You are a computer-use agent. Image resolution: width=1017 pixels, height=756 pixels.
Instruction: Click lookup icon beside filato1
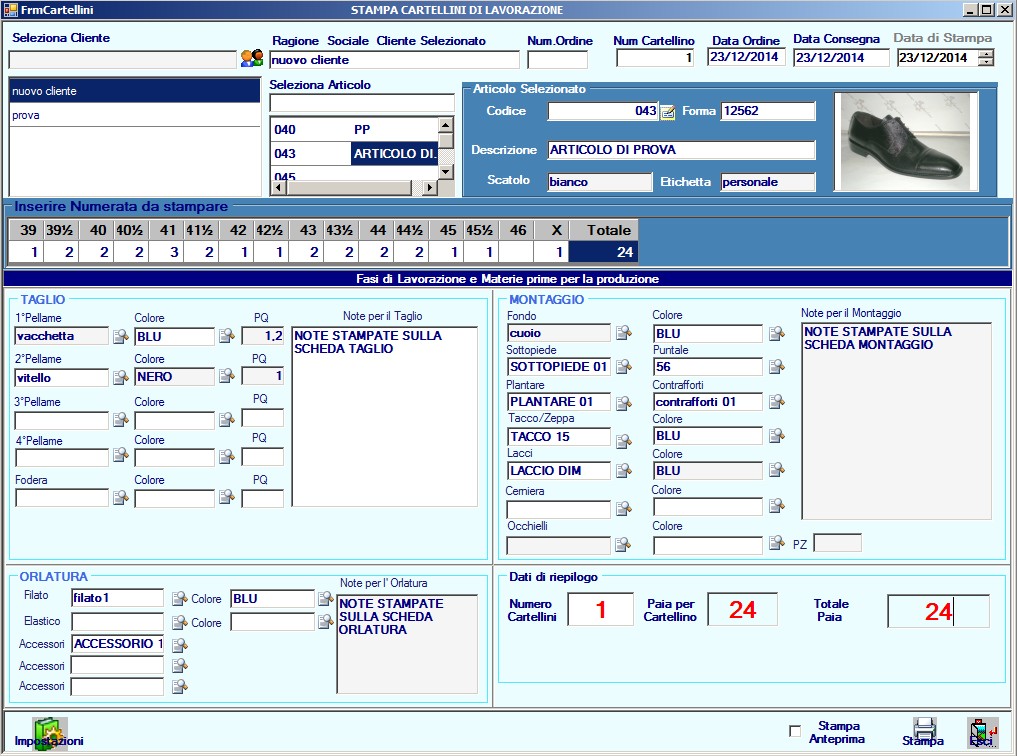click(180, 598)
